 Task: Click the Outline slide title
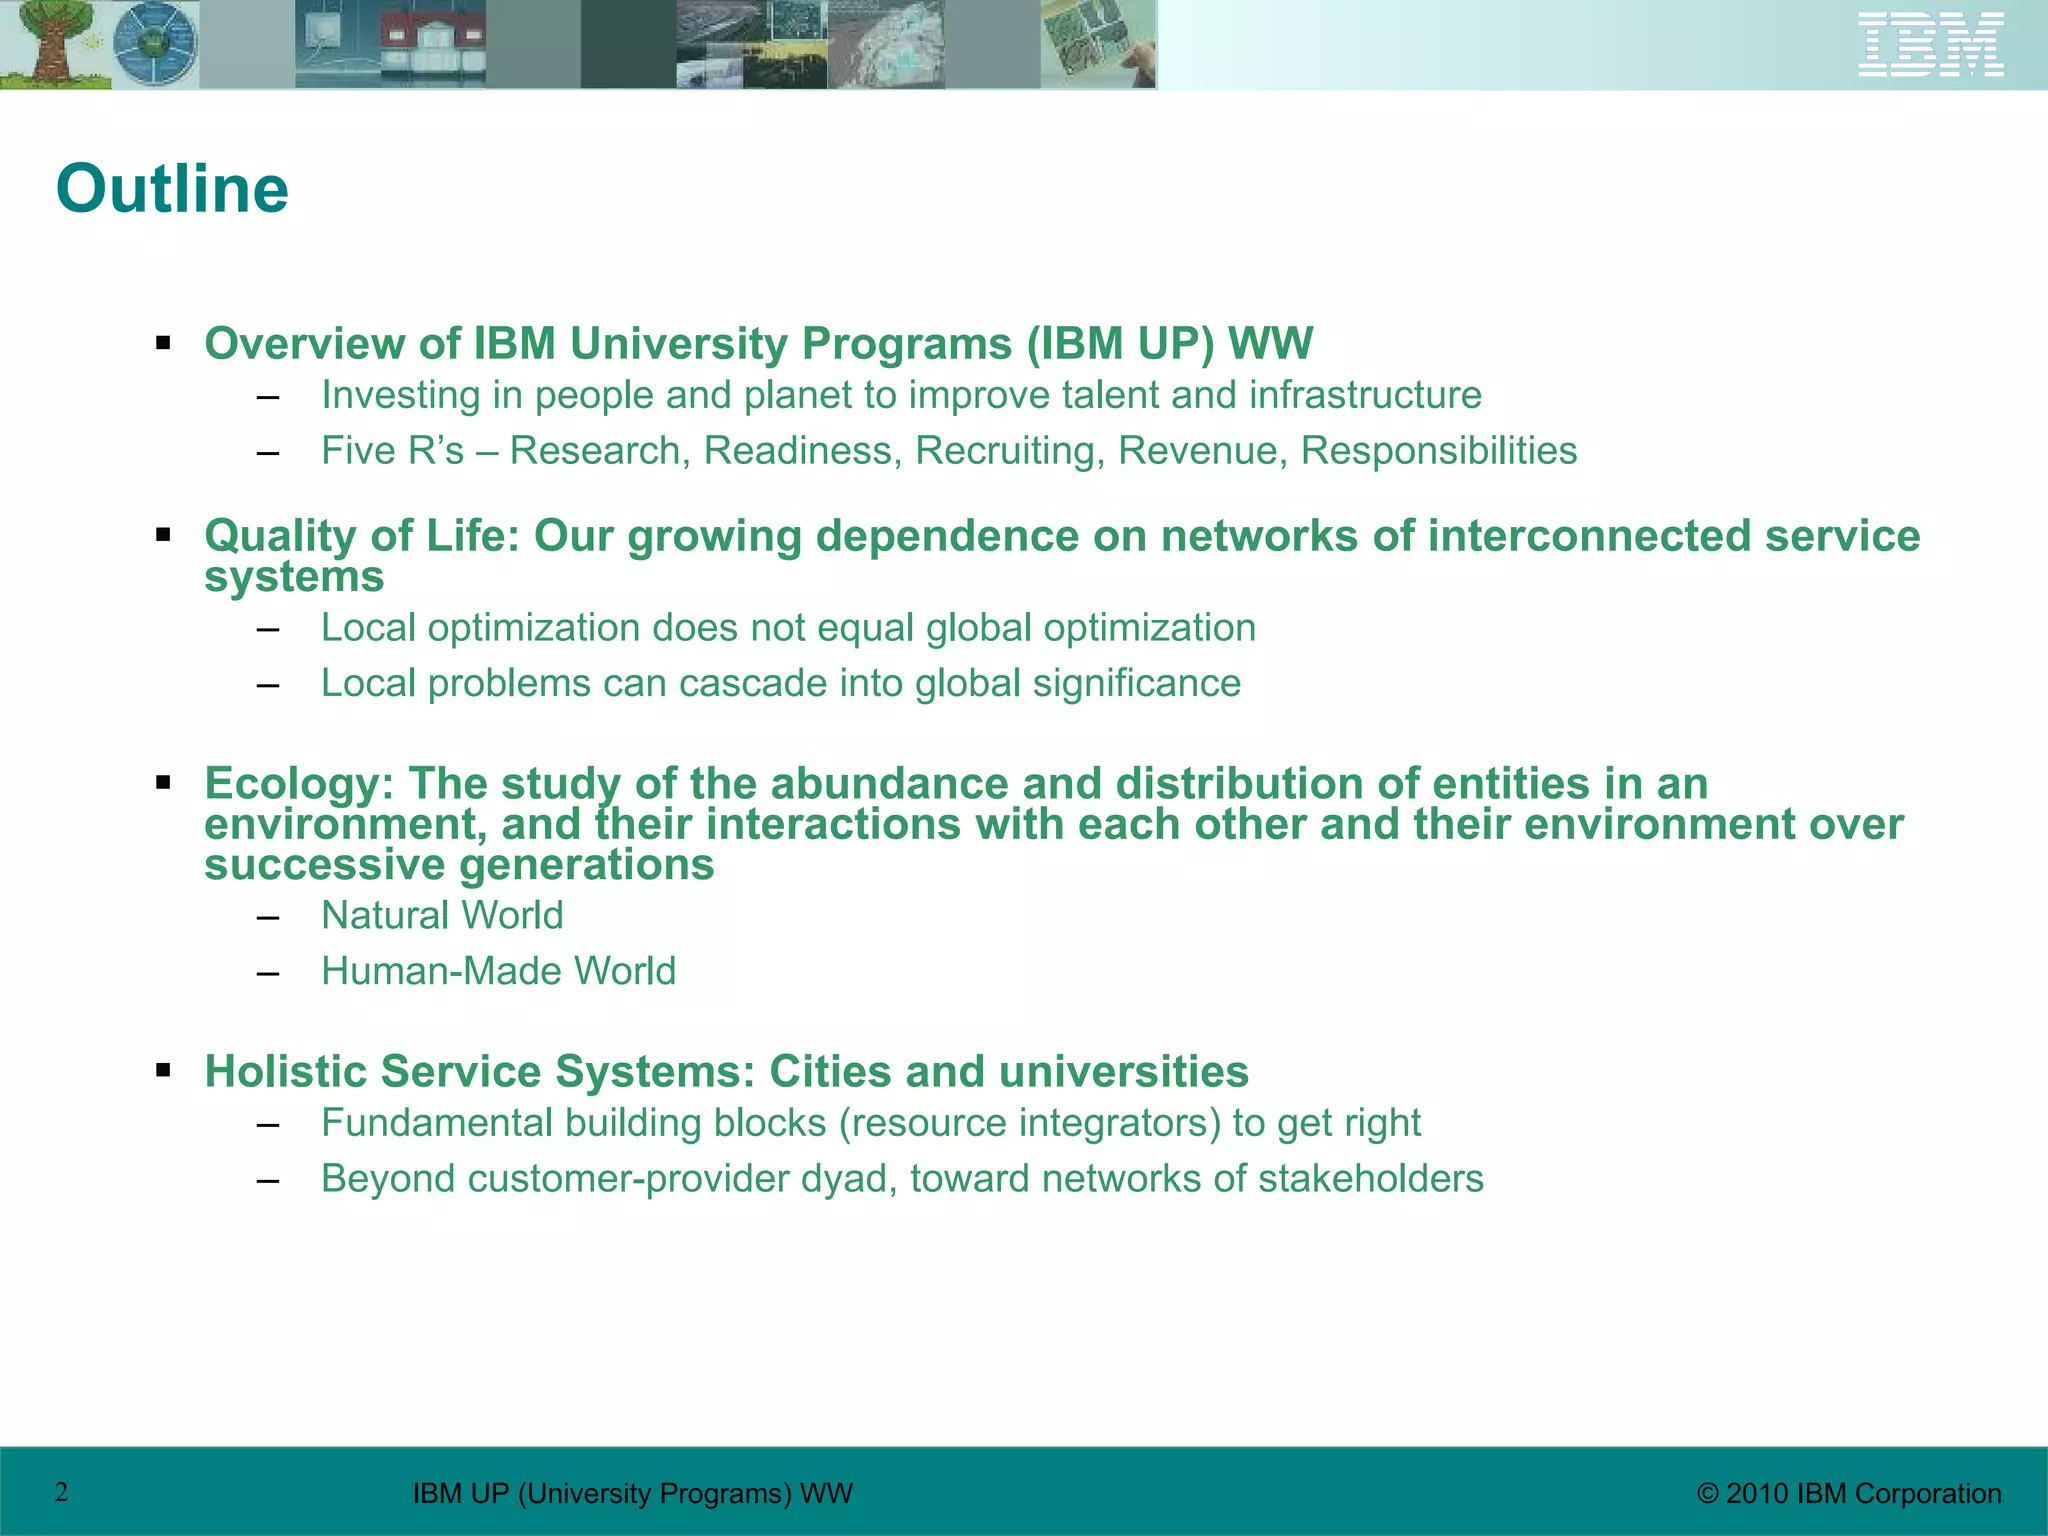click(172, 189)
